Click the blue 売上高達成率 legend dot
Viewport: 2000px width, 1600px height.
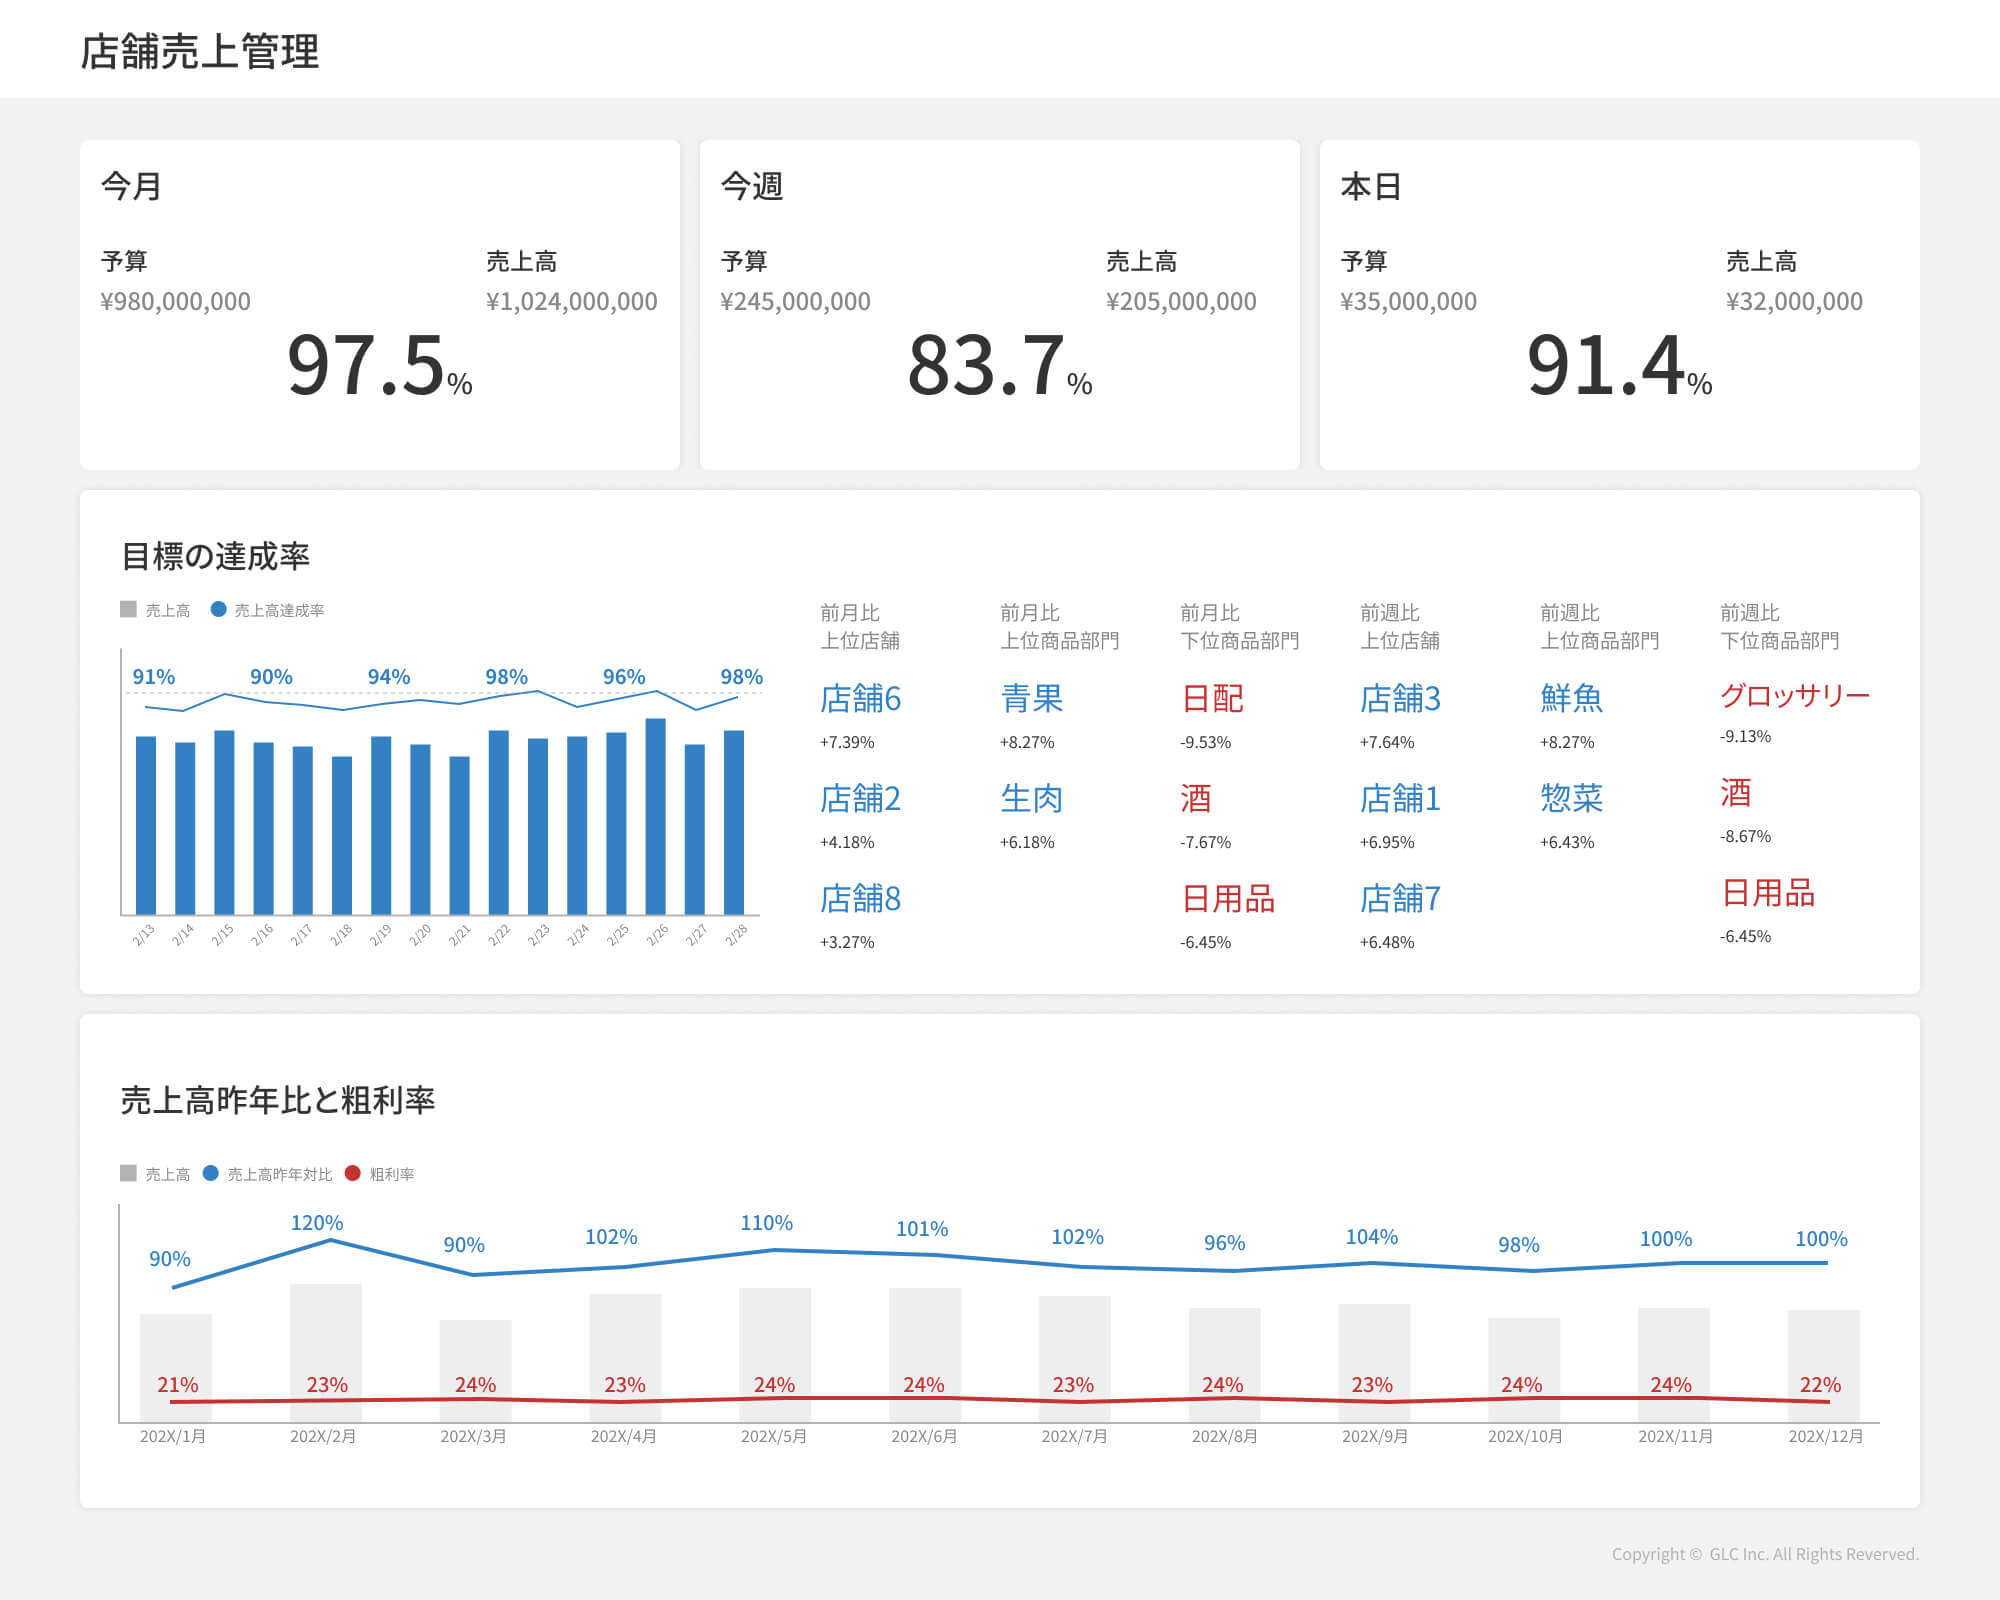(x=218, y=609)
